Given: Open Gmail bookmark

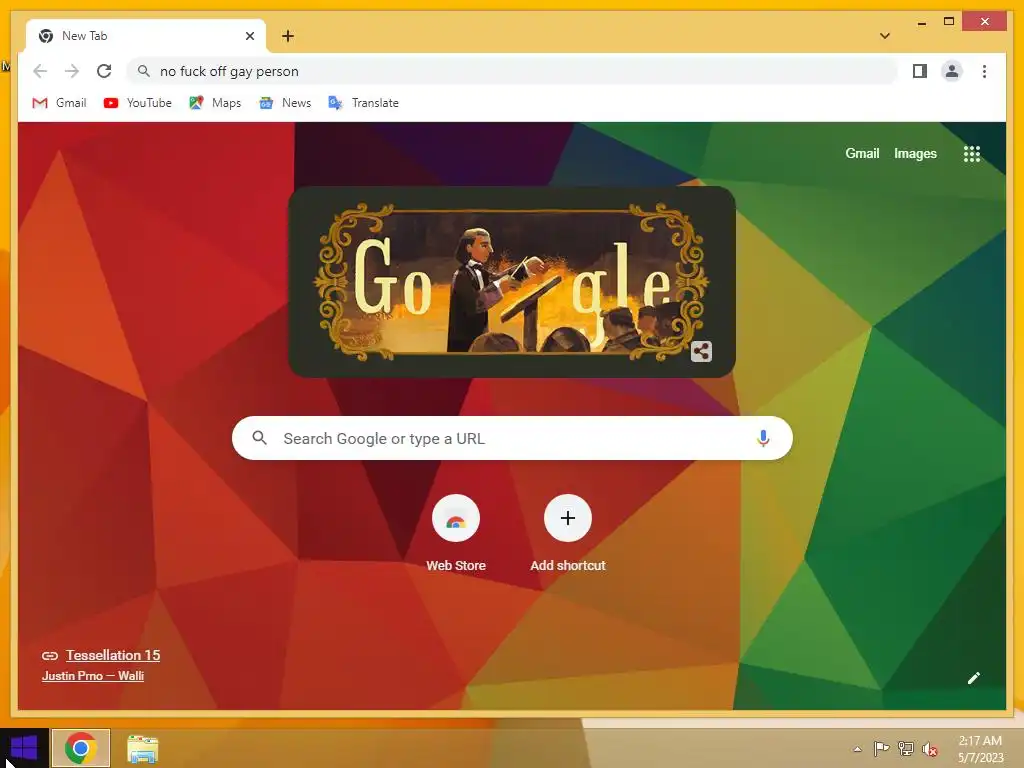Looking at the screenshot, I should [59, 103].
